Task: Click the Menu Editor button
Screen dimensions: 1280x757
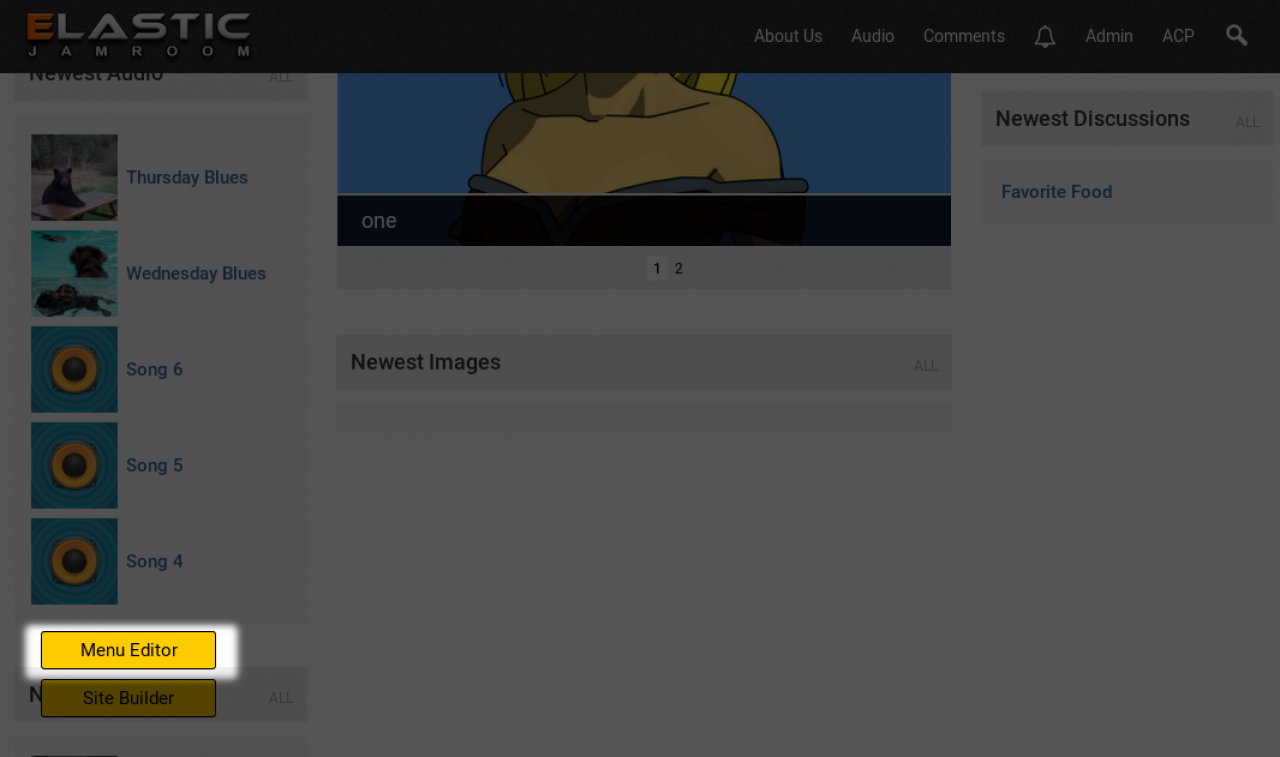Action: pyautogui.click(x=129, y=650)
